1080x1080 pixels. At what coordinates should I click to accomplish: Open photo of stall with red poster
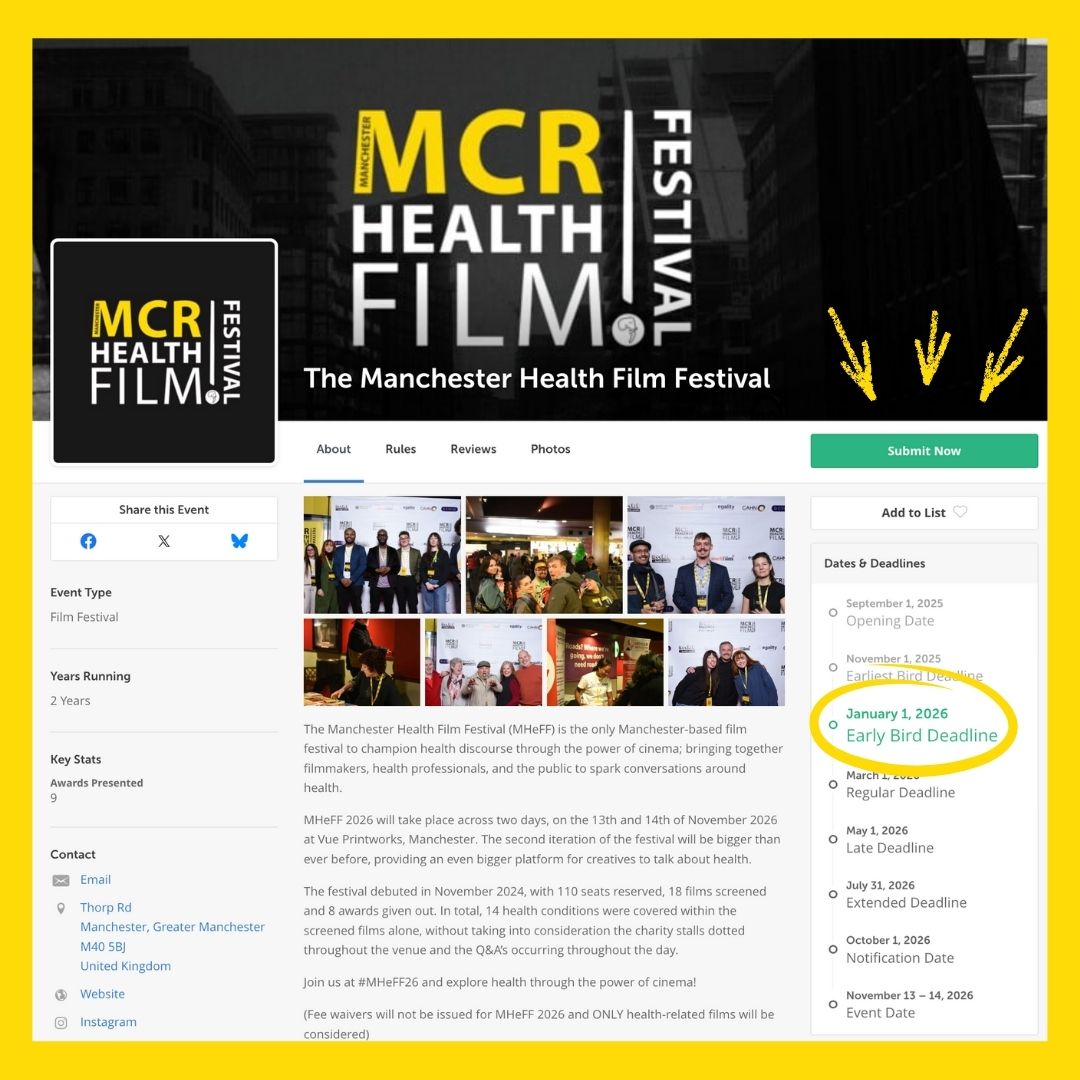click(x=605, y=662)
